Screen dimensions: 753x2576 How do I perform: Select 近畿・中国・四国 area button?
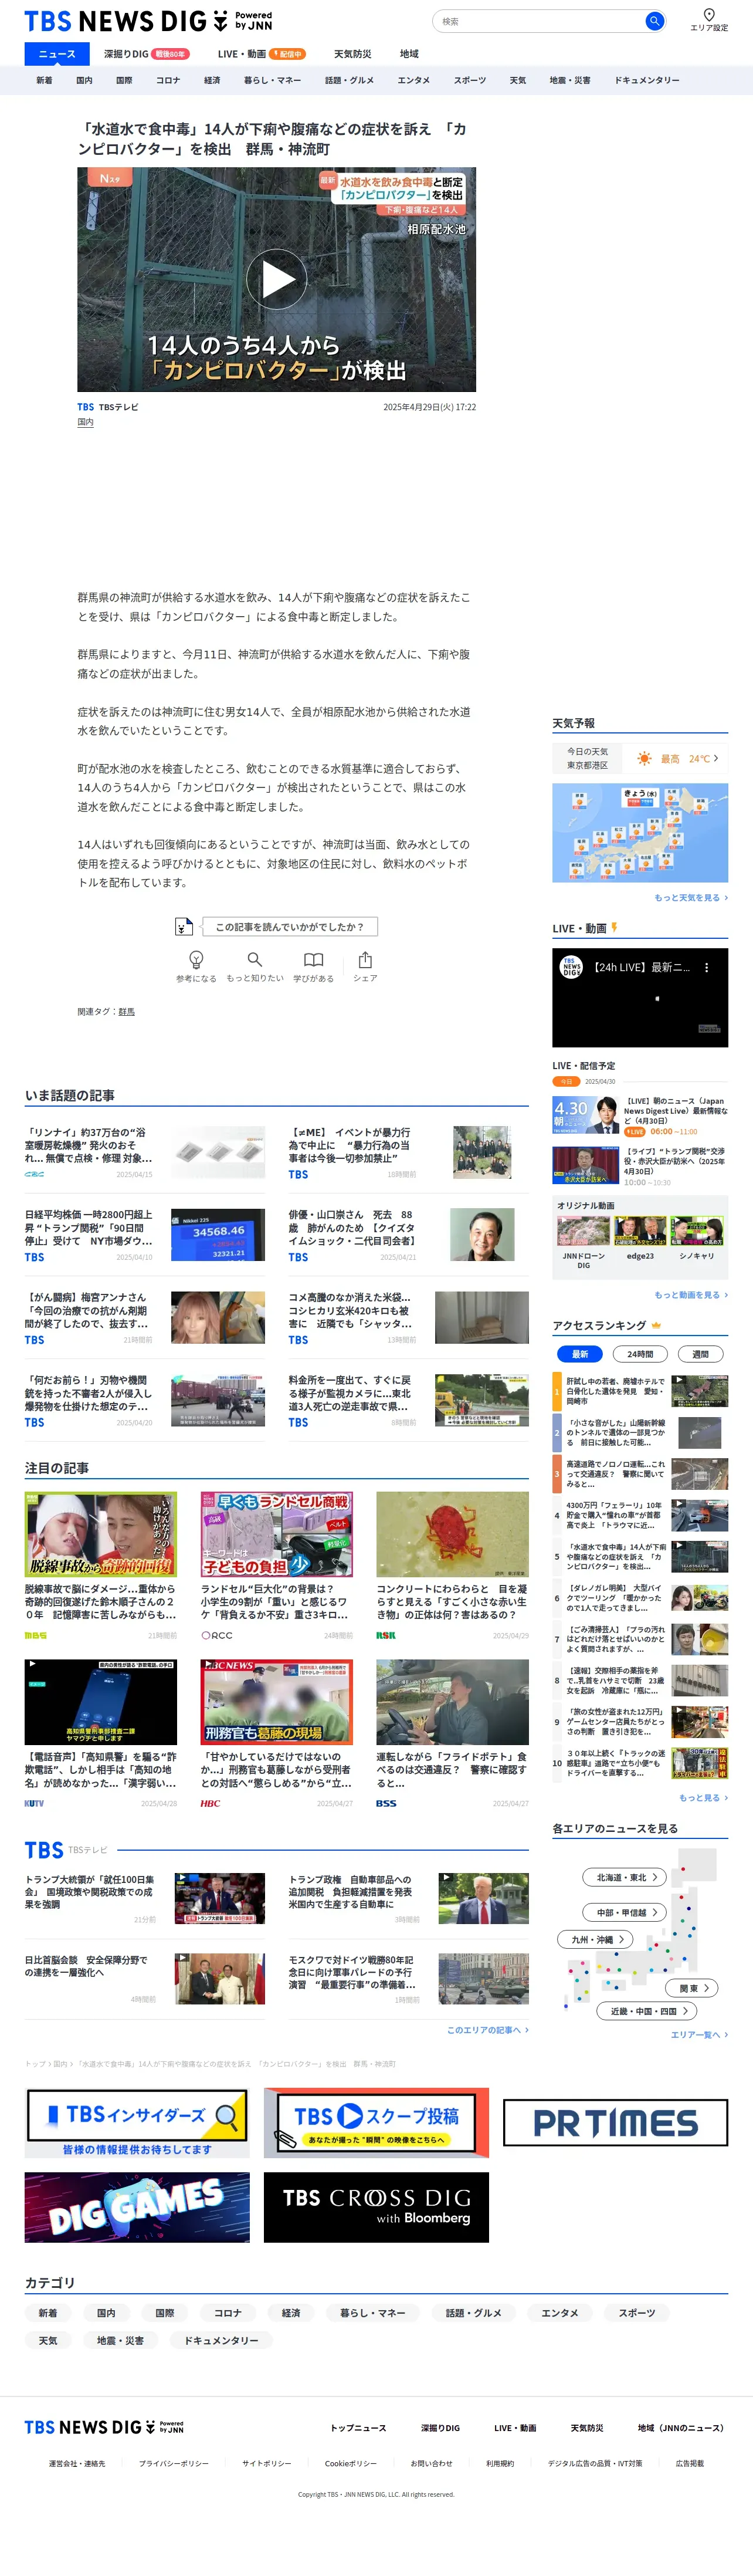[647, 2011]
